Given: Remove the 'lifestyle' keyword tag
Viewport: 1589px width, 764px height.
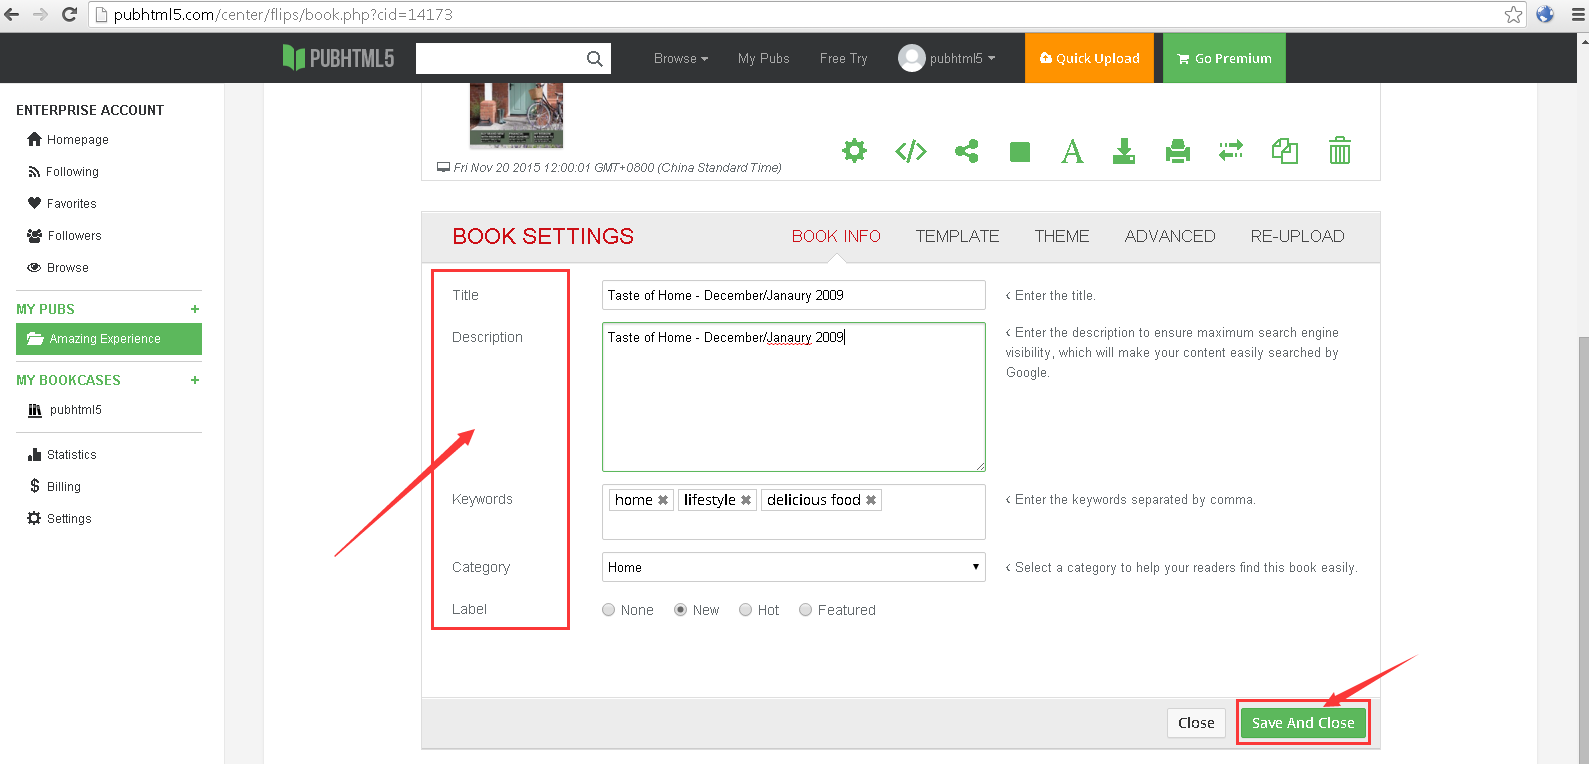Looking at the screenshot, I should [745, 500].
